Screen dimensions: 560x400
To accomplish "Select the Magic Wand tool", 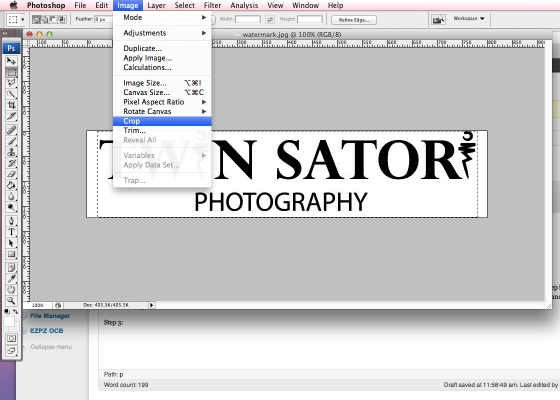I will [x=11, y=94].
